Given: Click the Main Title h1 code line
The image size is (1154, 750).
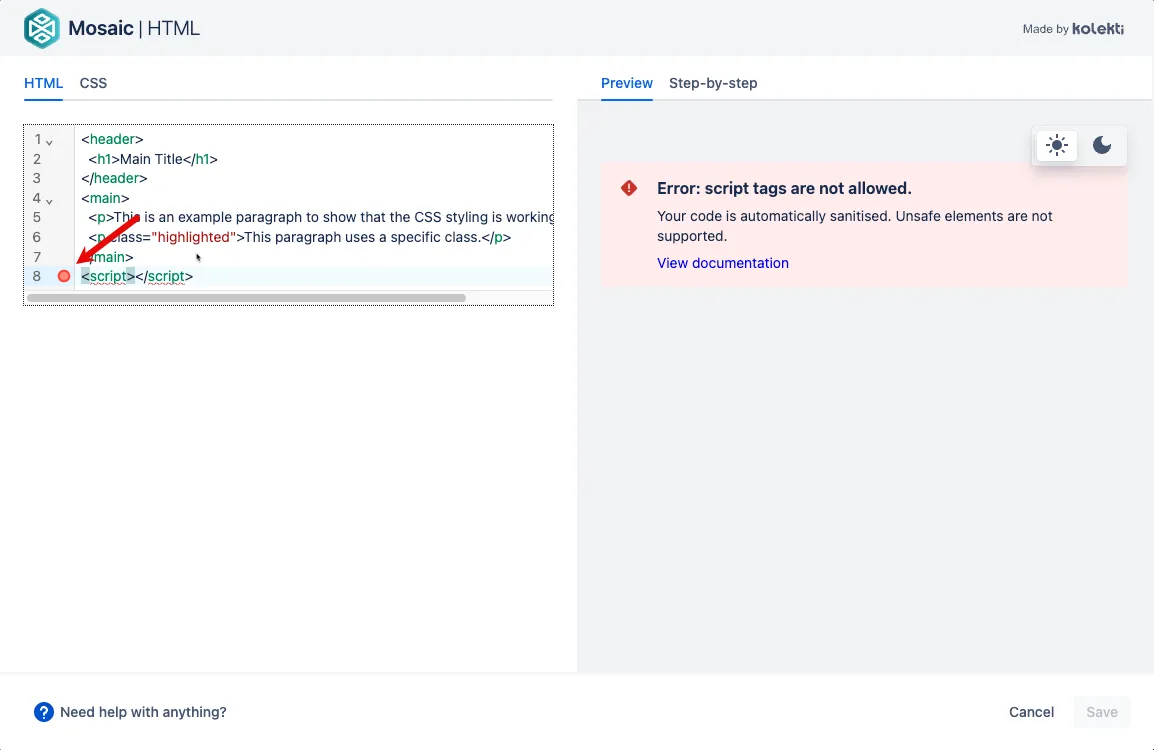Looking at the screenshot, I should [153, 159].
